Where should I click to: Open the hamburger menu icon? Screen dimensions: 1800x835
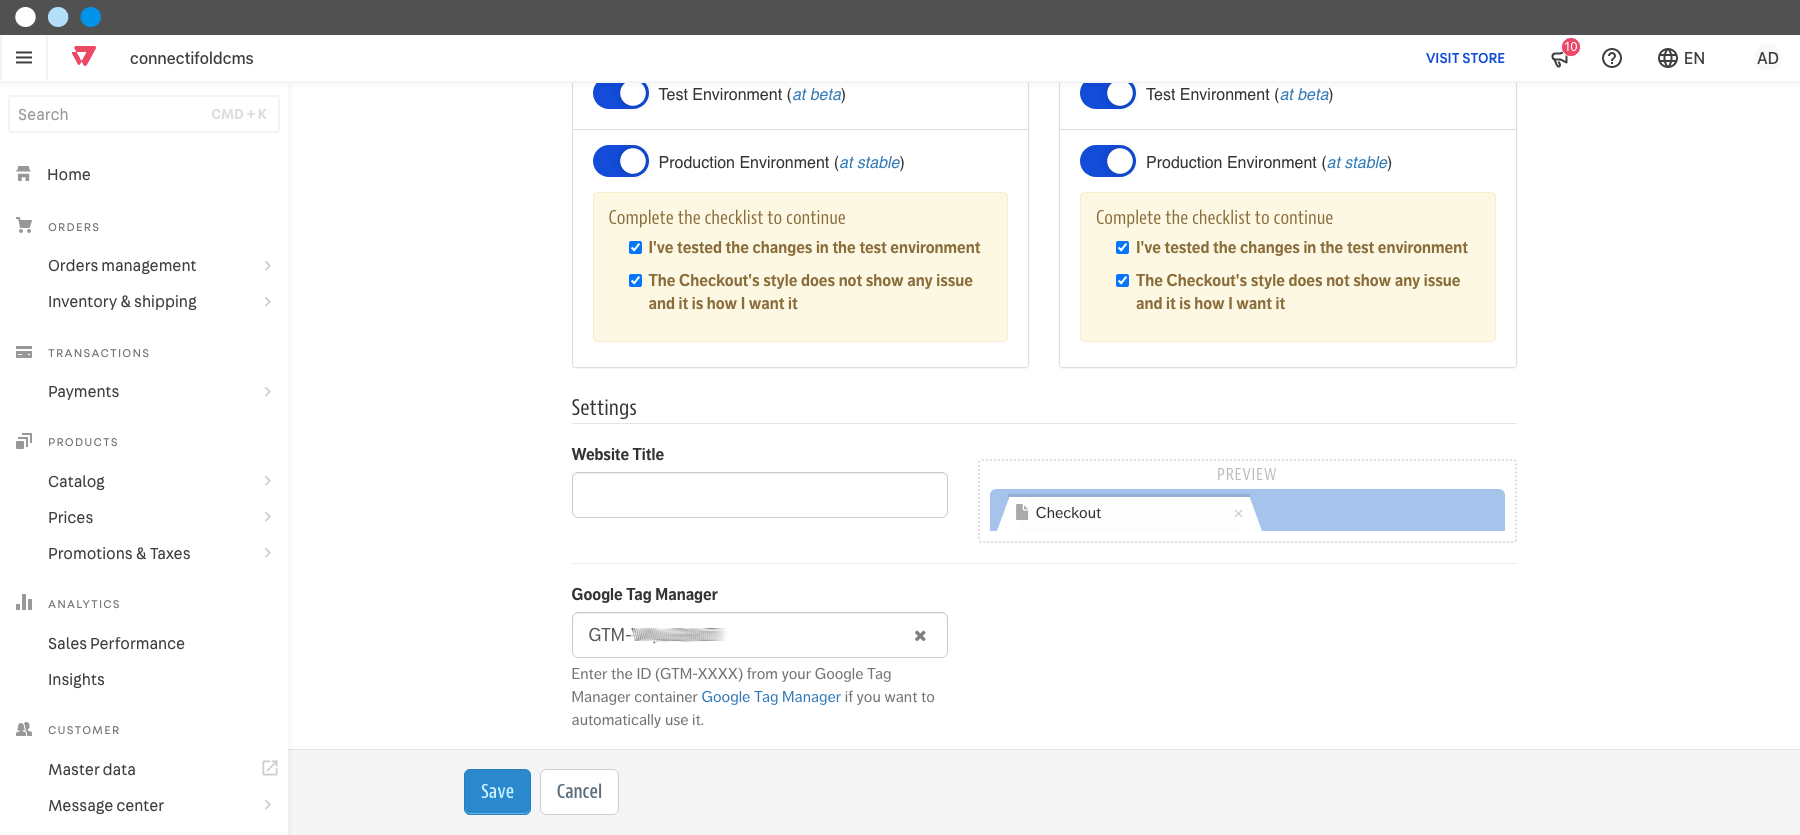click(x=24, y=58)
